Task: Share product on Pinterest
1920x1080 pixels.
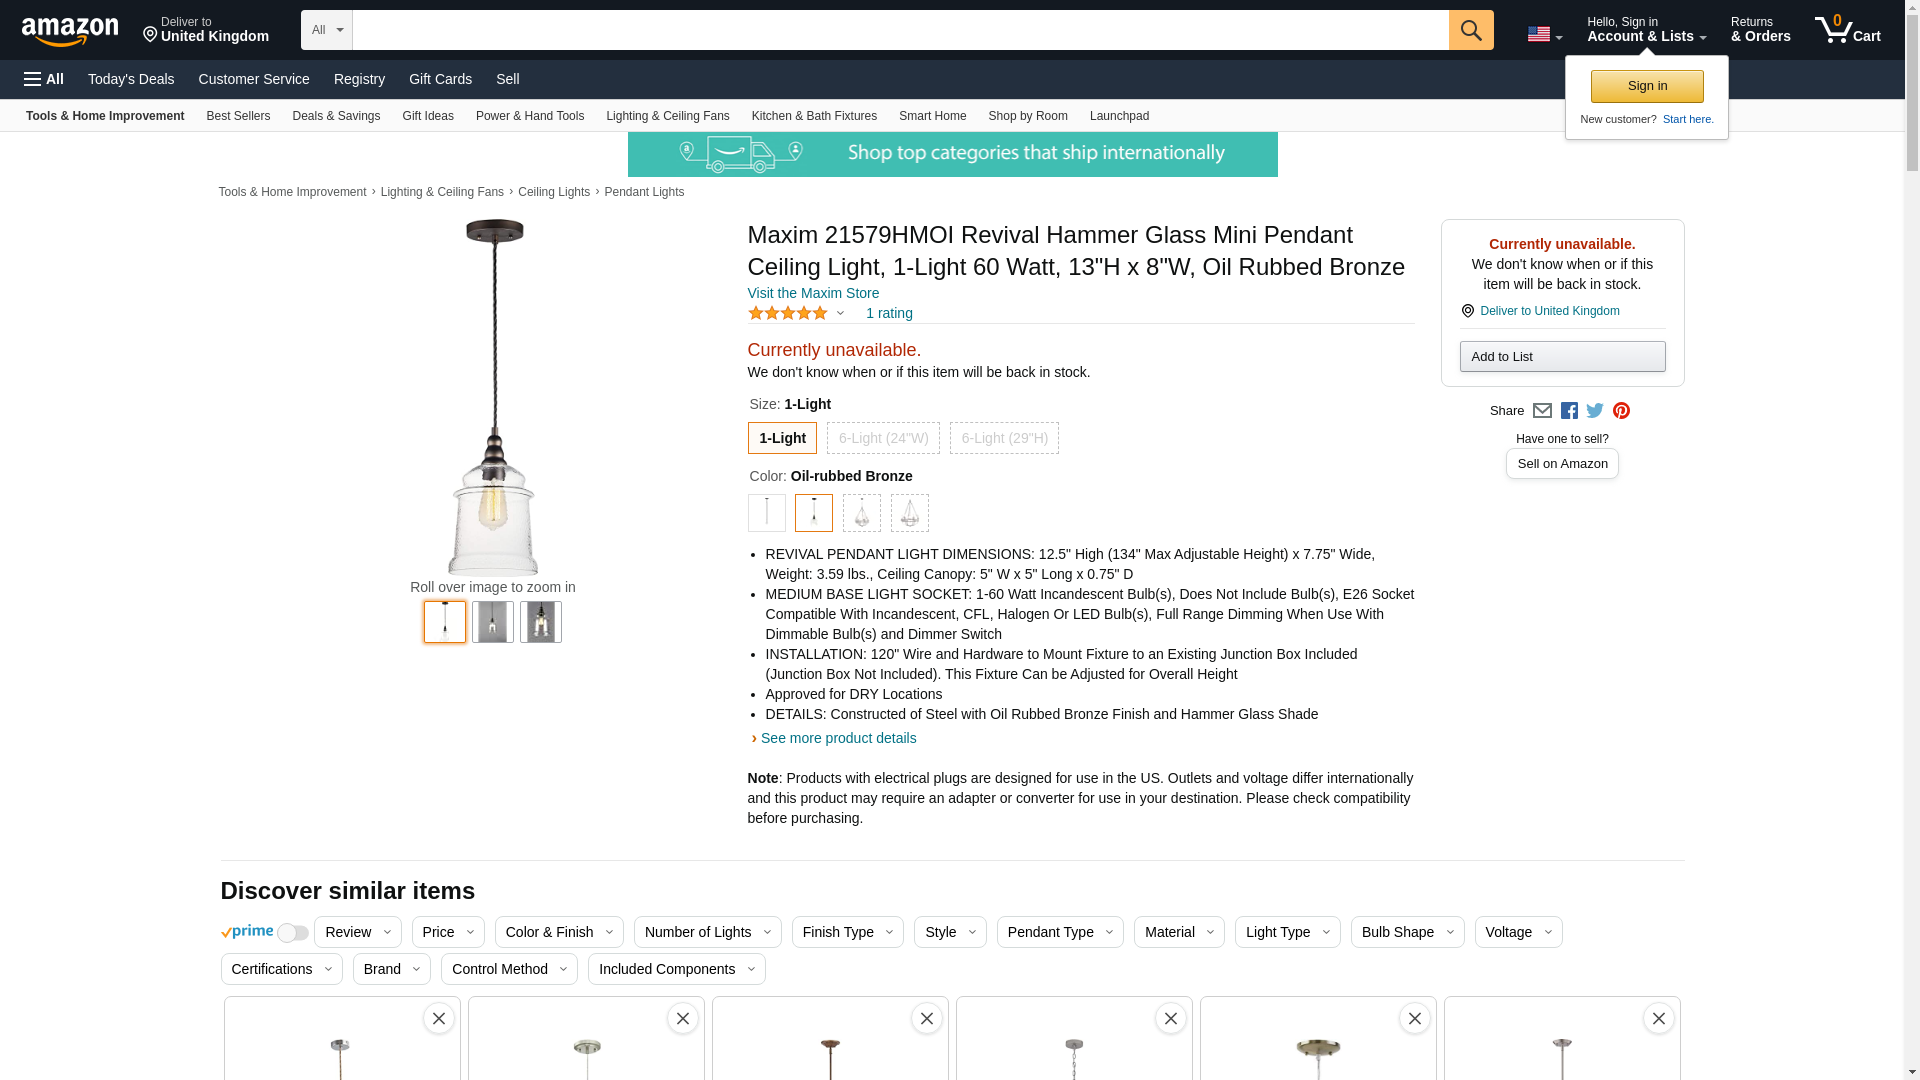Action: point(1621,411)
